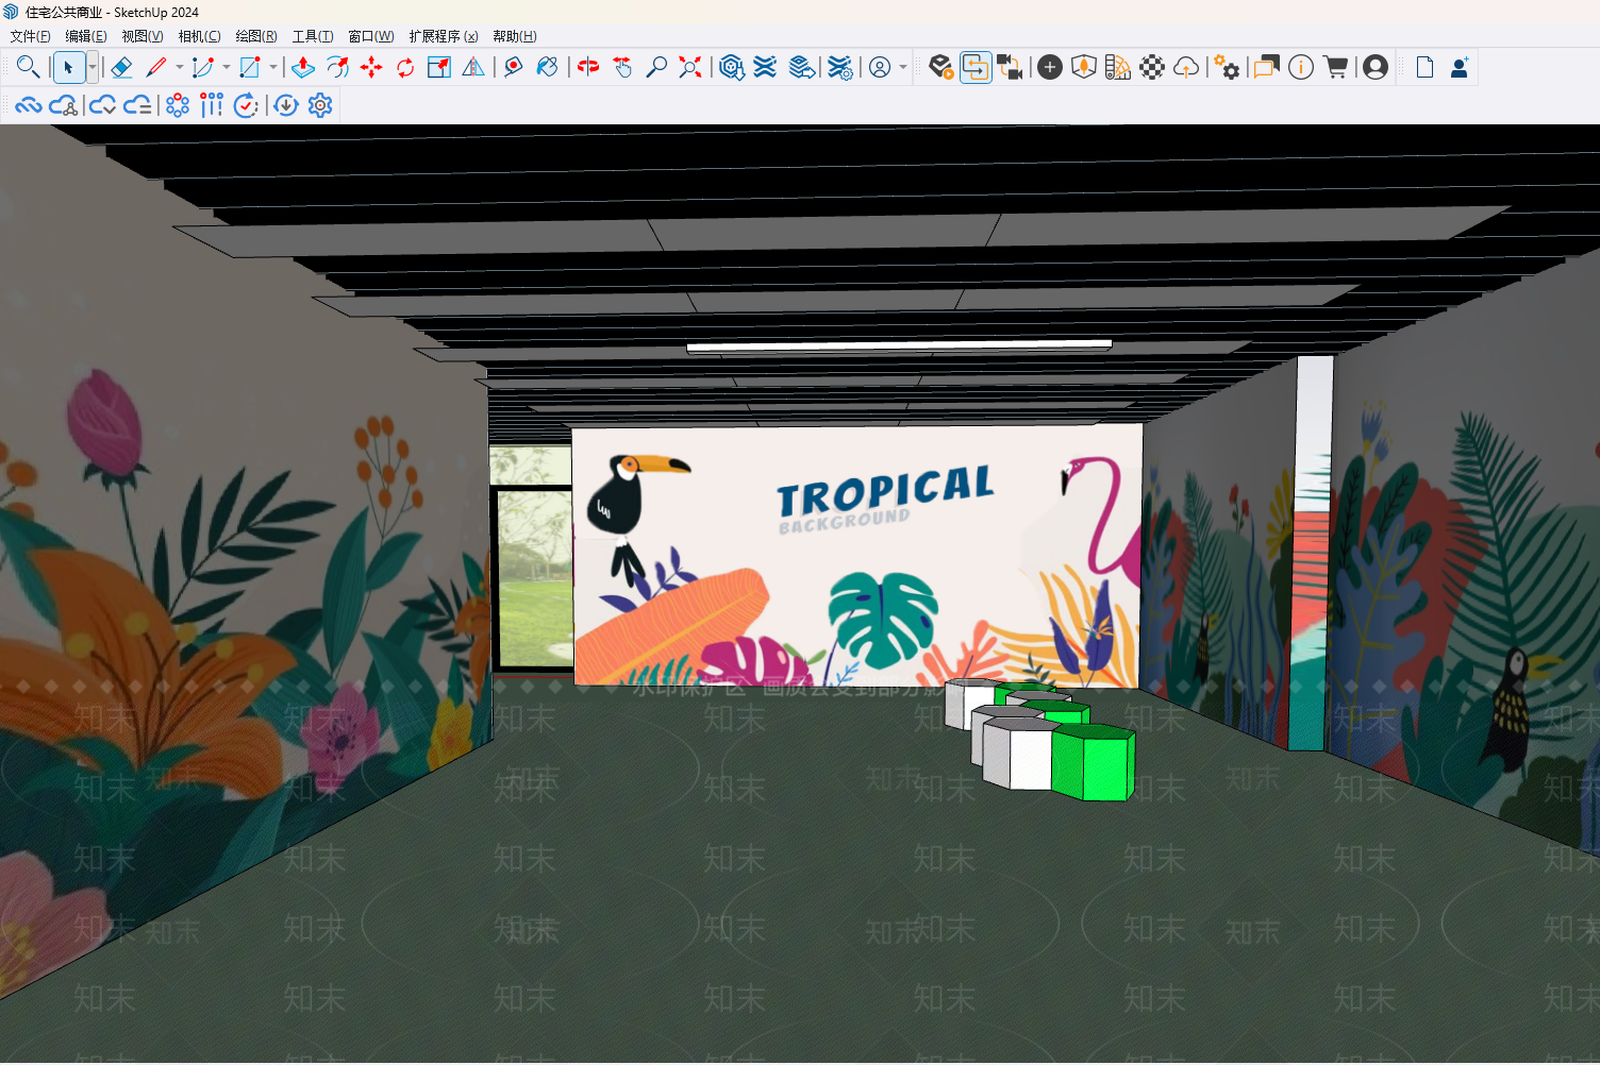Click the black plus add icon
The height and width of the screenshot is (1065, 1600).
[1049, 67]
